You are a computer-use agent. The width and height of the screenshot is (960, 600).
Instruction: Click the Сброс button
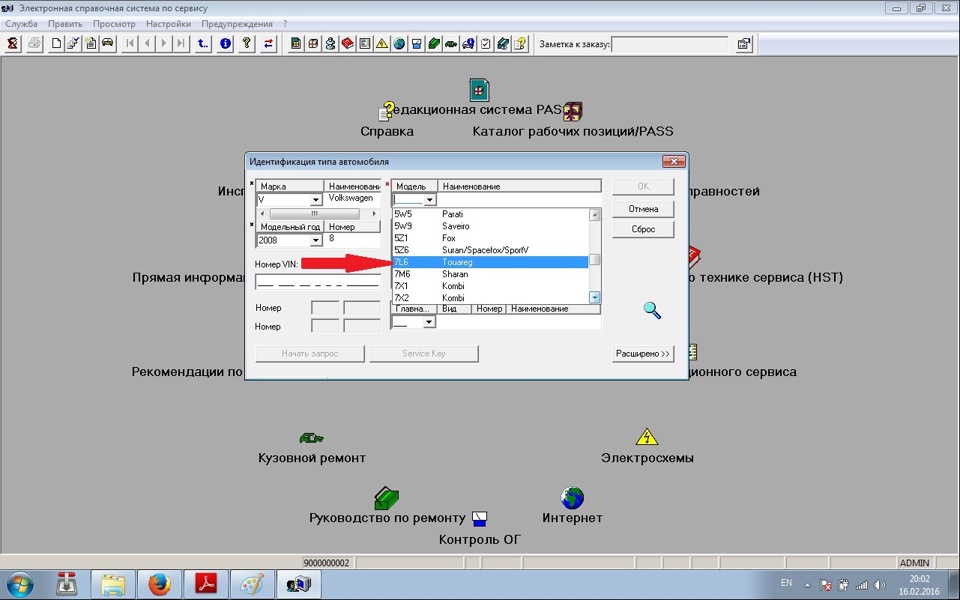click(643, 229)
